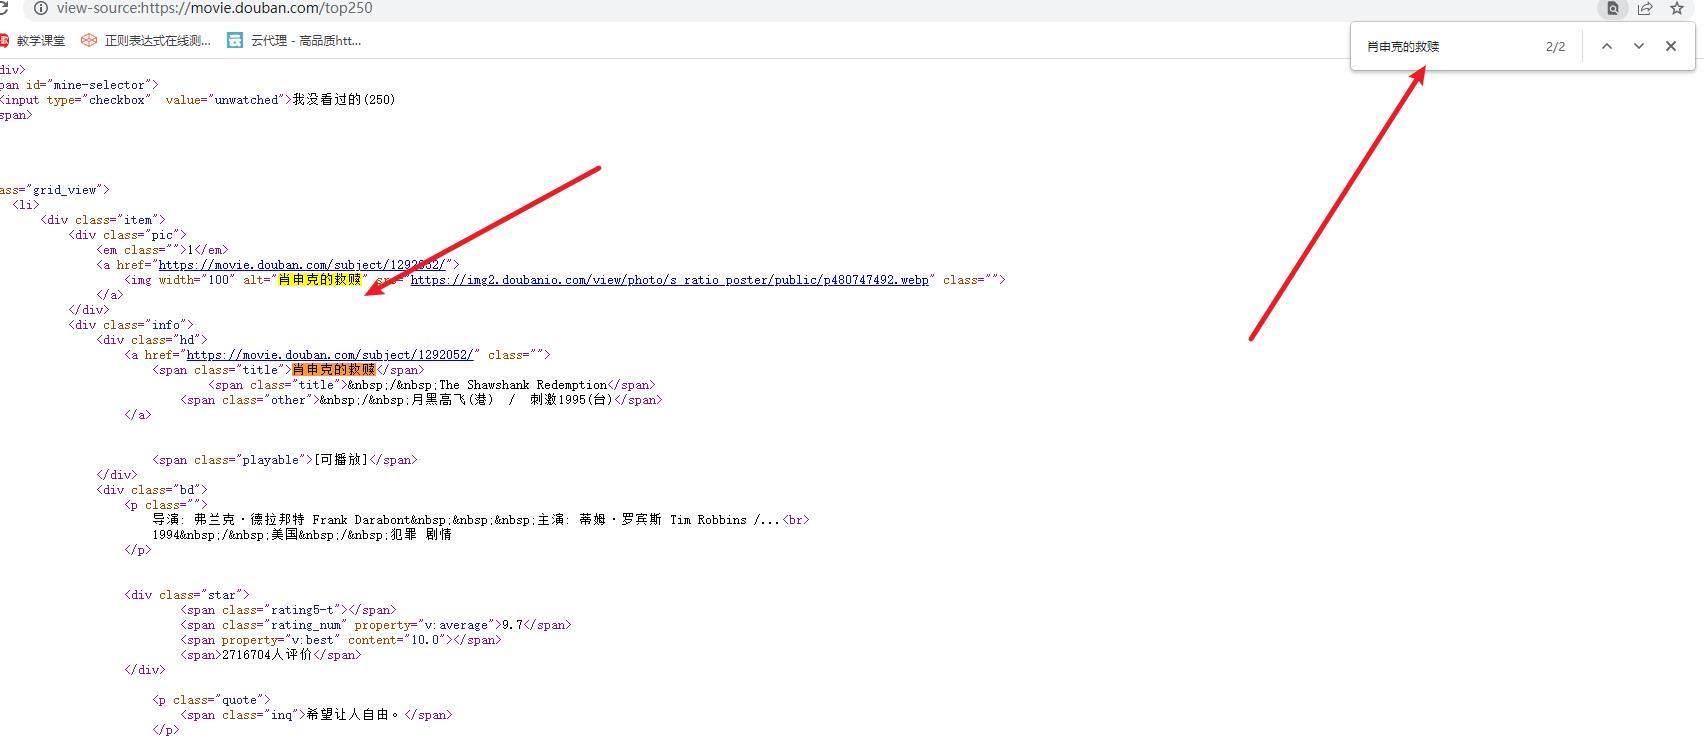
Task: Click the <em class="">1</em> line
Action: (x=162, y=250)
